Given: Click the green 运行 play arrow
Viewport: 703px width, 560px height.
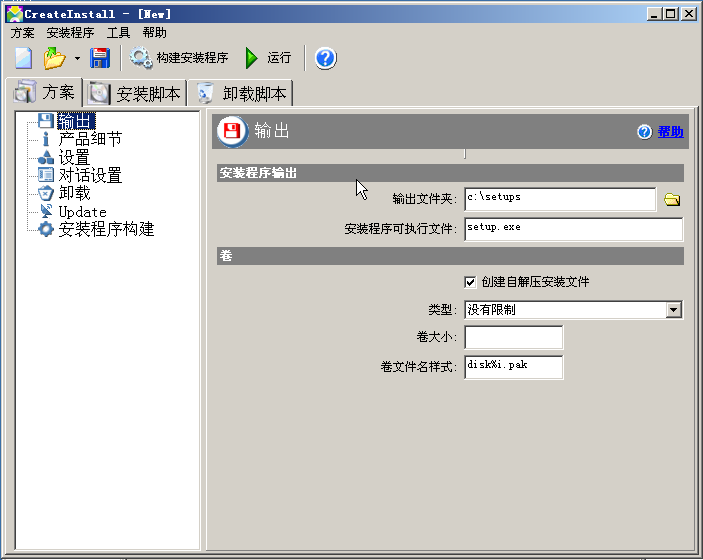Looking at the screenshot, I should coord(251,58).
